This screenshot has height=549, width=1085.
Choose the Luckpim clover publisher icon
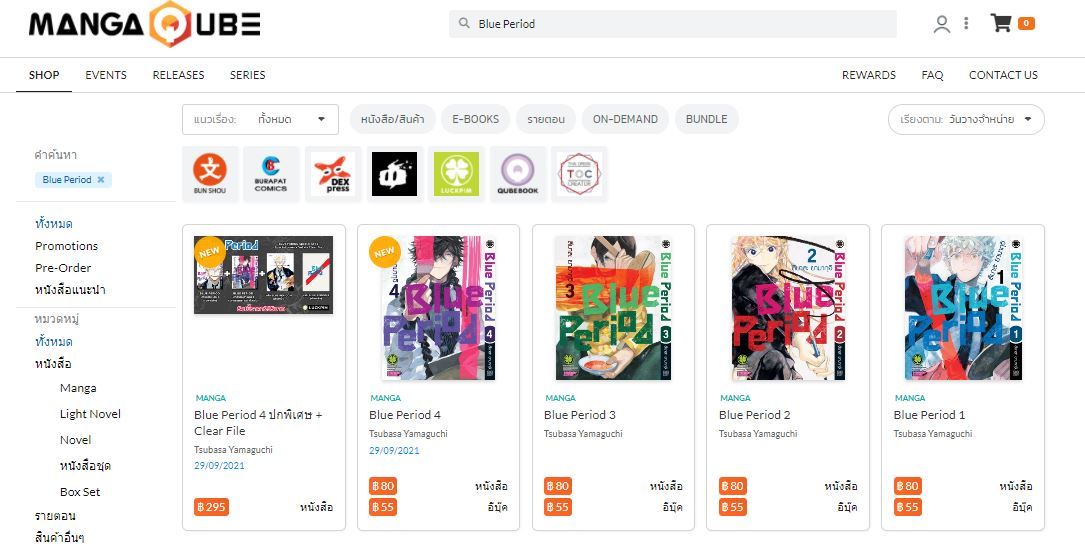[456, 174]
